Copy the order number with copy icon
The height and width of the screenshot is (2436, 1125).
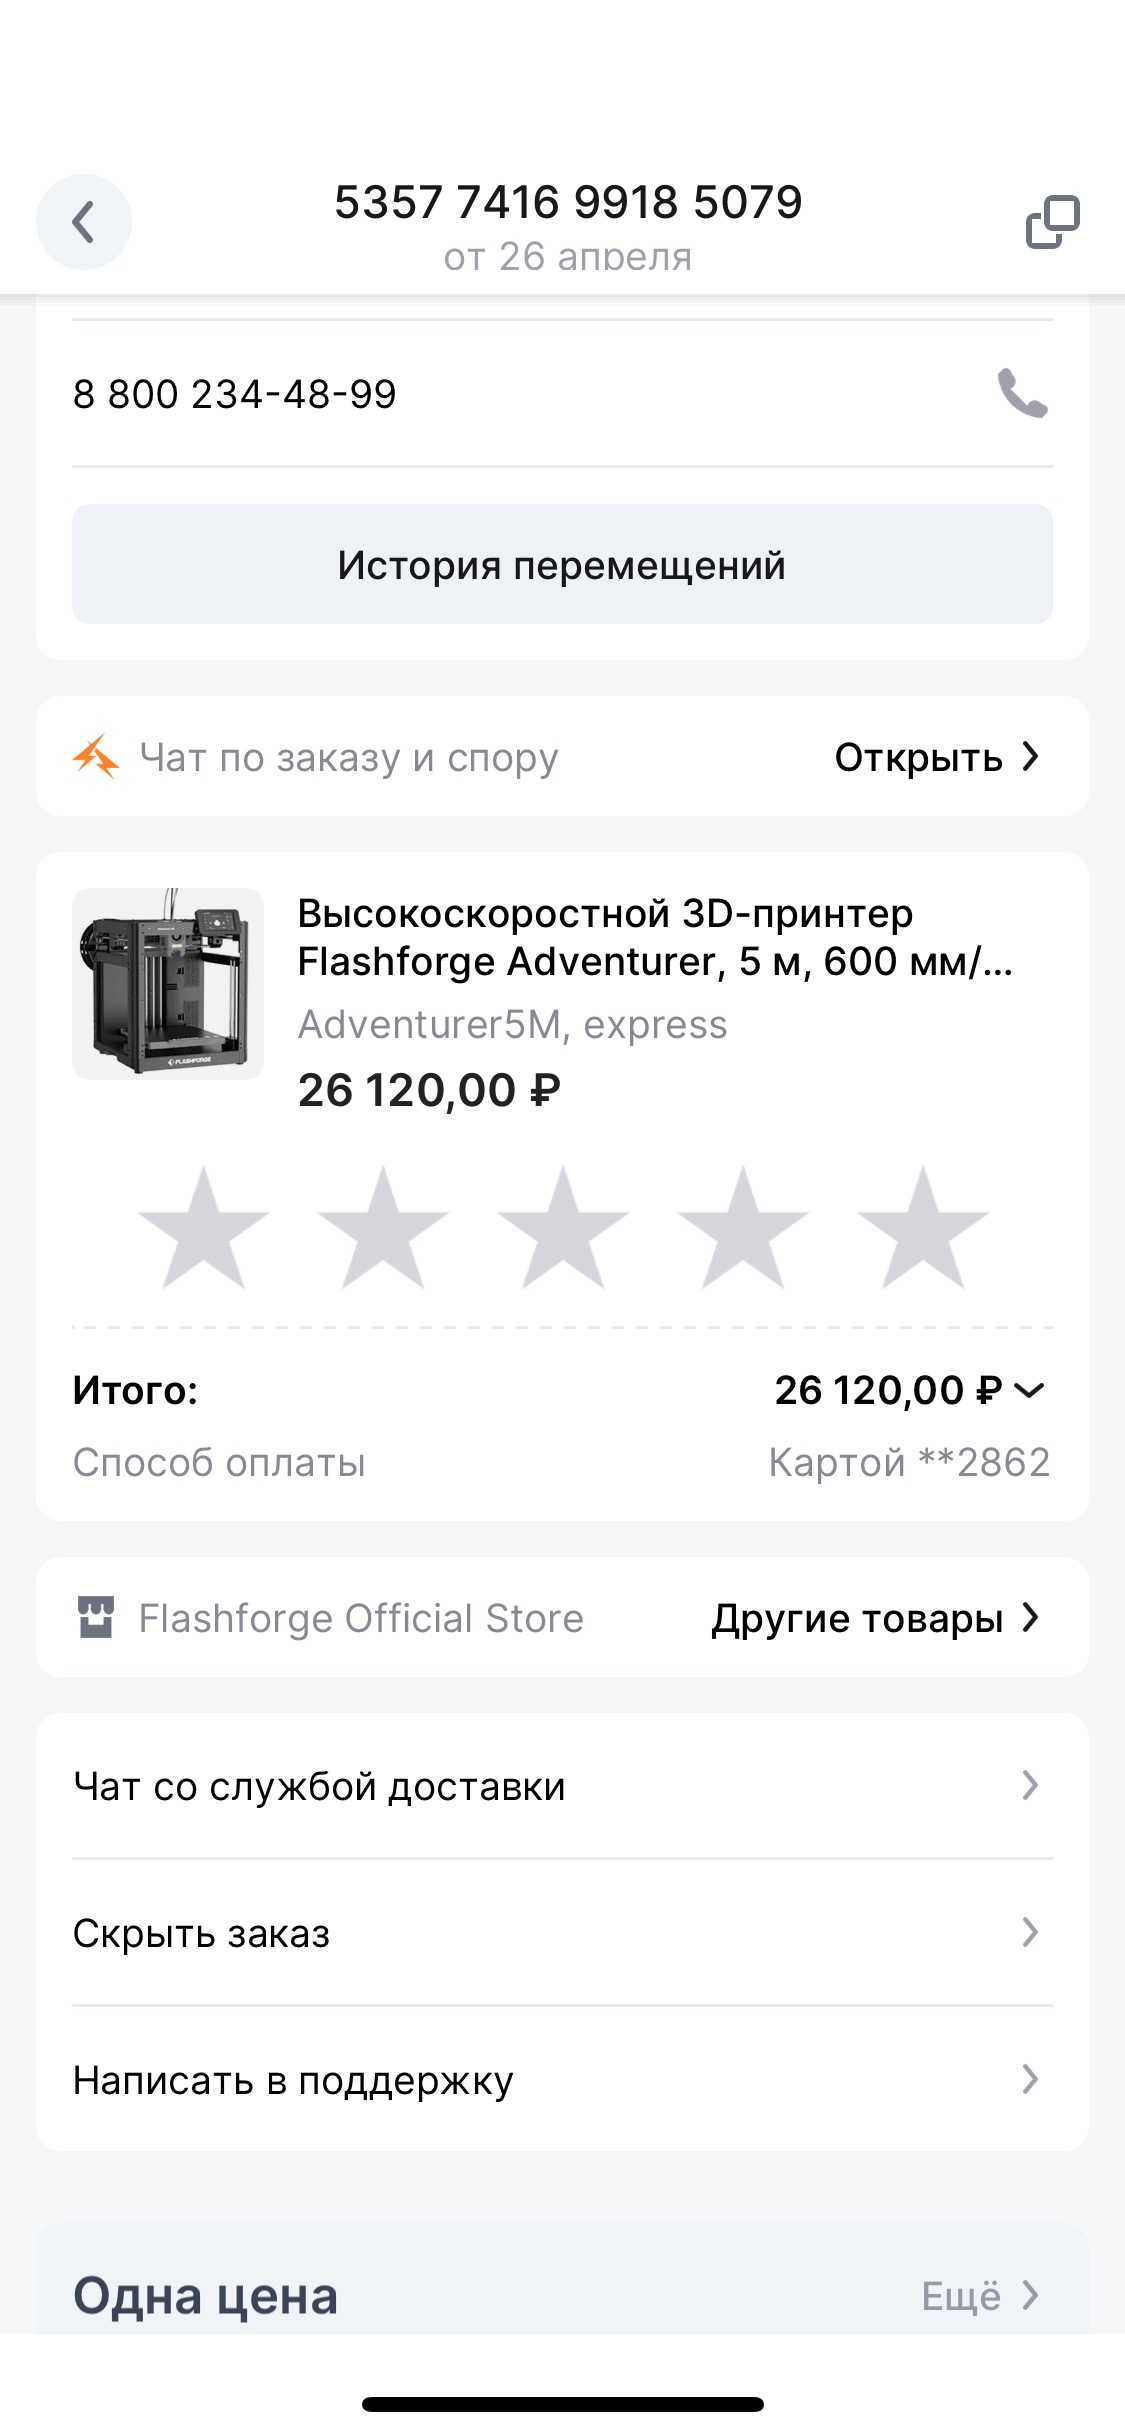(1052, 222)
